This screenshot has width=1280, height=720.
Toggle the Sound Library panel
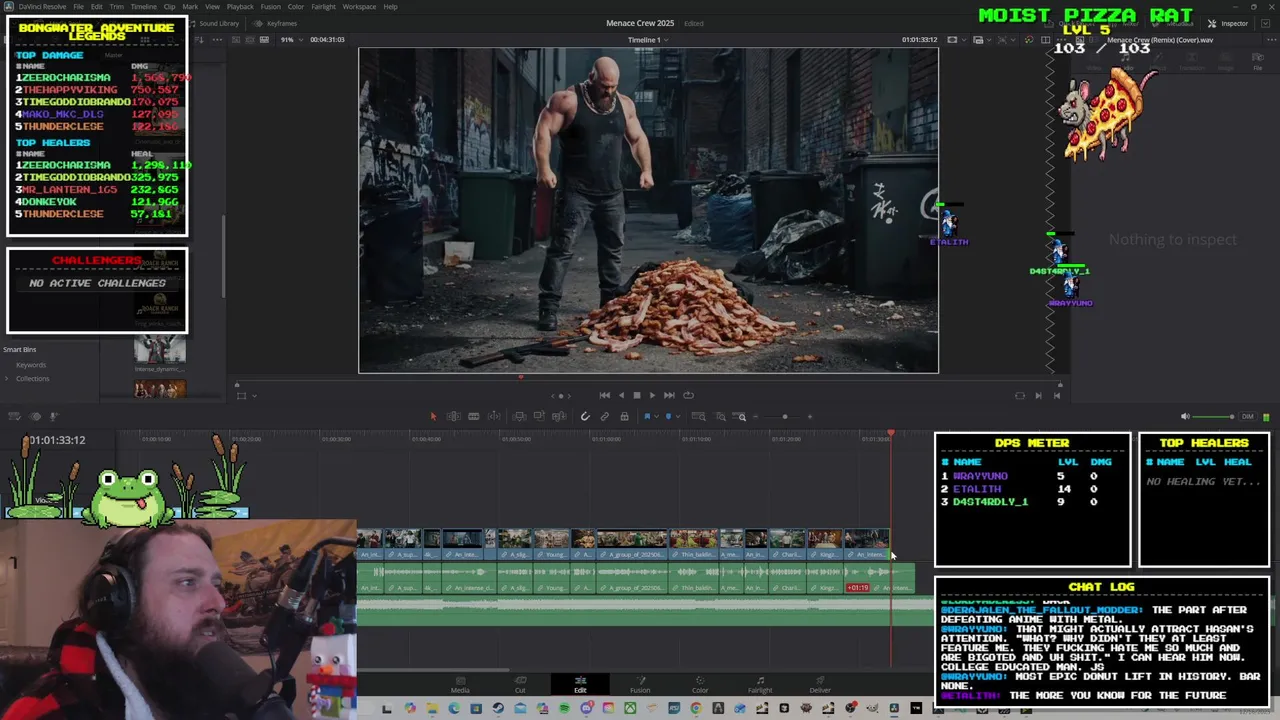[x=213, y=23]
